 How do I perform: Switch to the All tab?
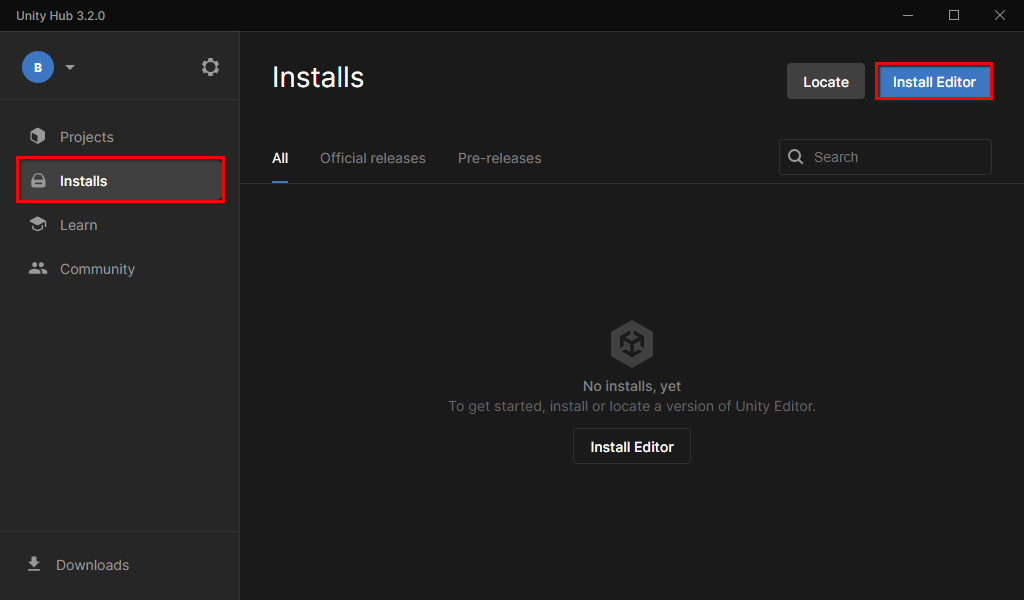click(280, 158)
